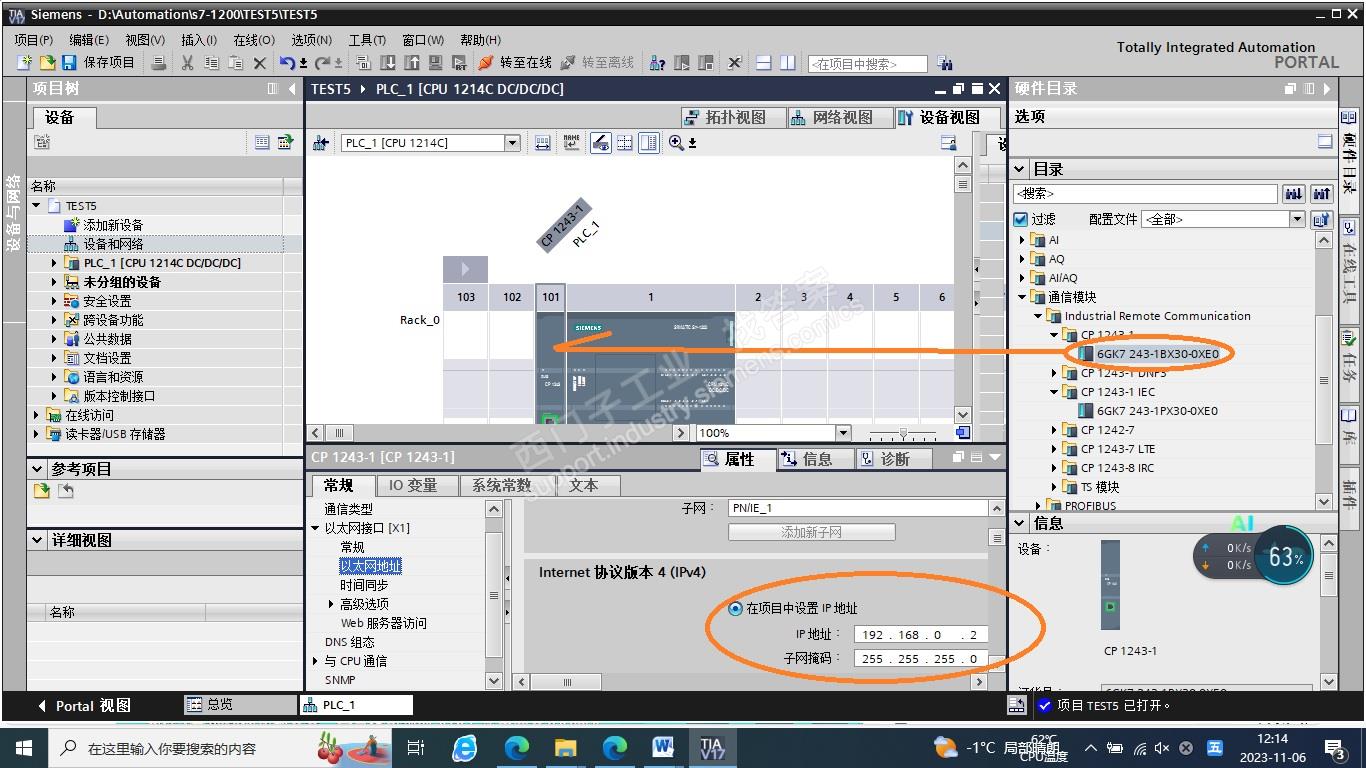Image resolution: width=1366 pixels, height=768 pixels.
Task: Switch to Portal 视图
Action: point(84,705)
